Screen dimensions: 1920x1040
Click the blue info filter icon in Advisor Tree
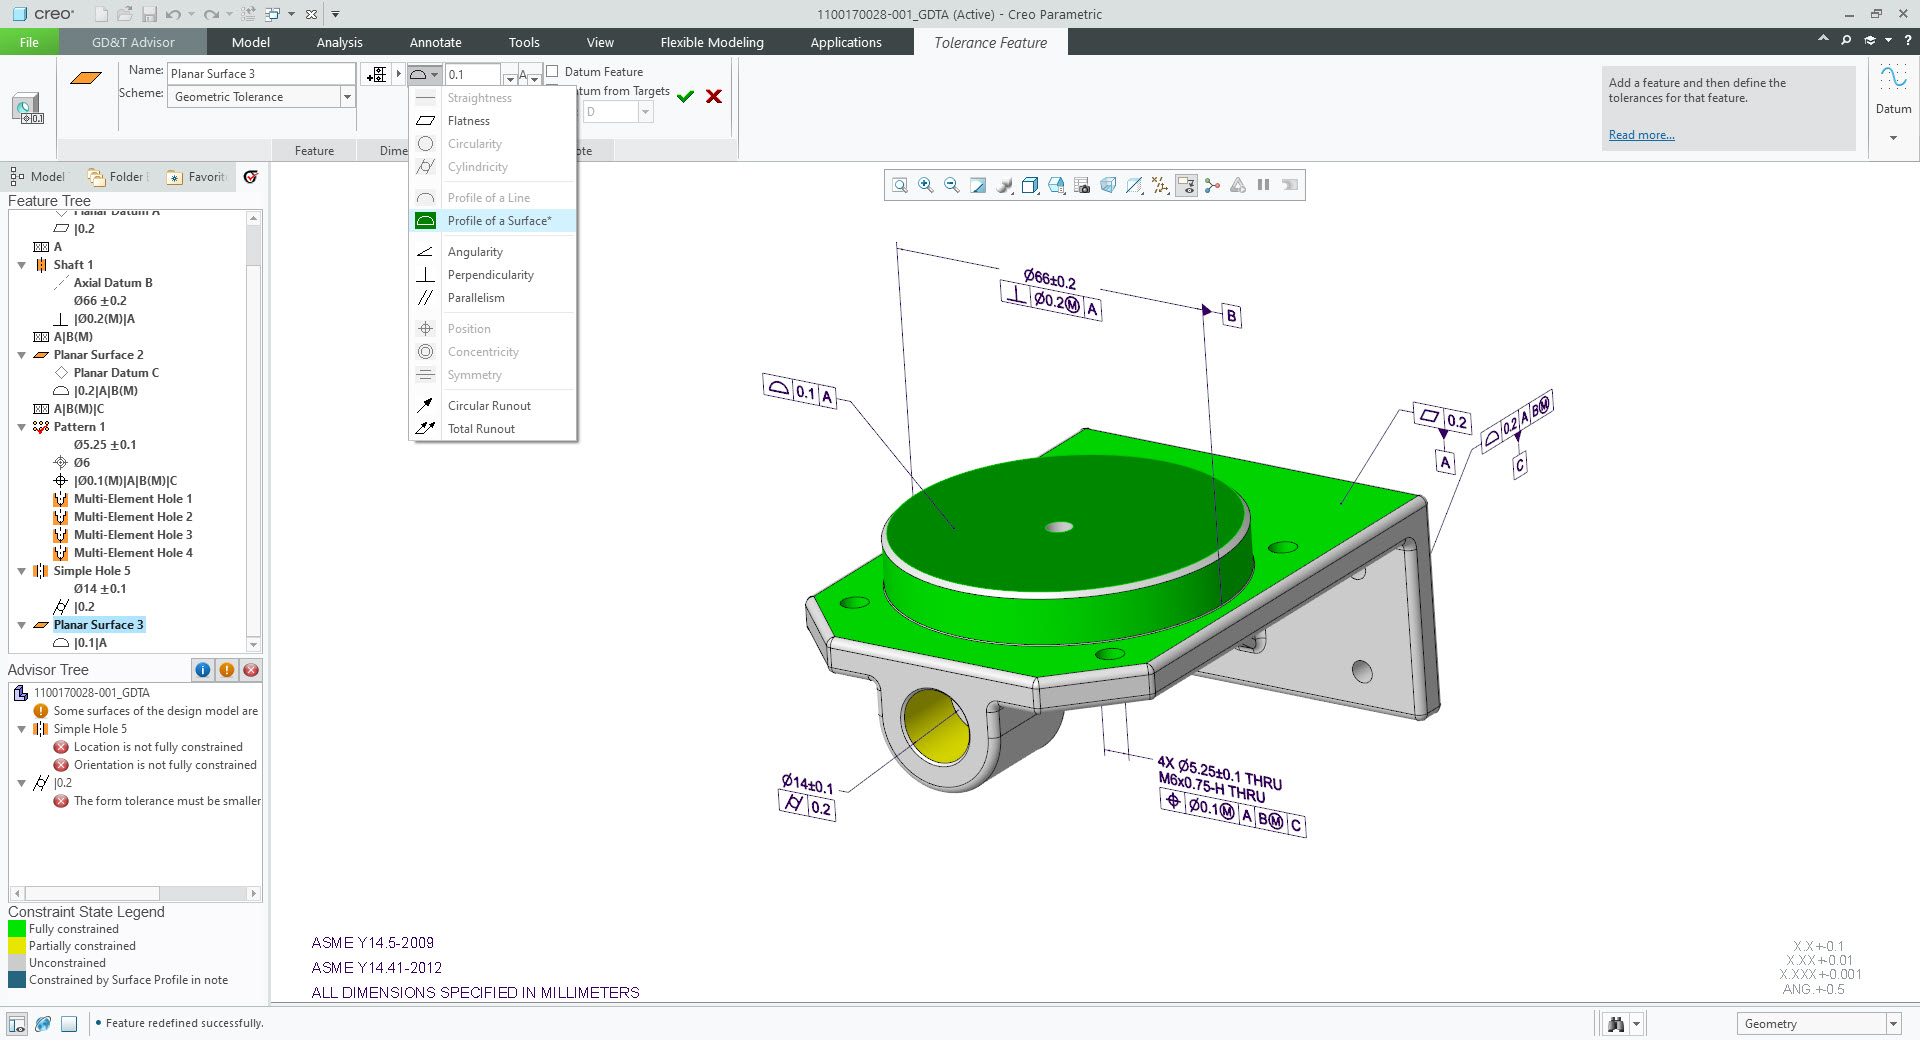(x=203, y=670)
